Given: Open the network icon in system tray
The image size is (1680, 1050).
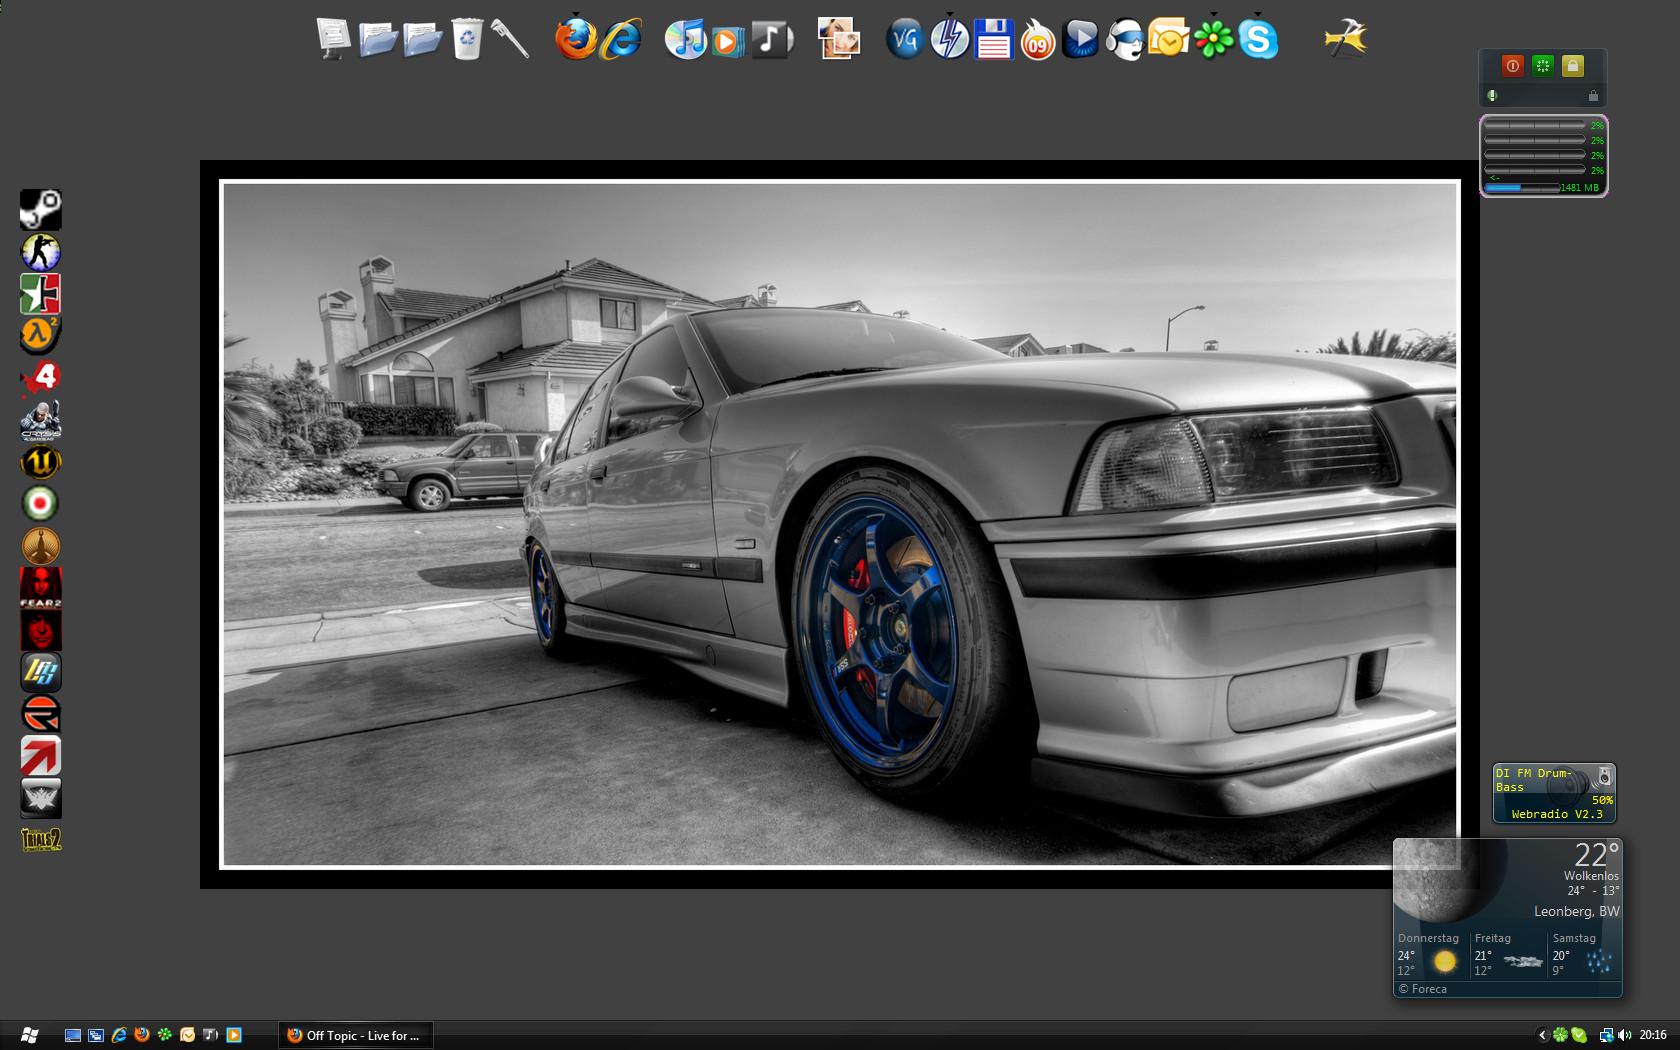Looking at the screenshot, I should click(1606, 1035).
